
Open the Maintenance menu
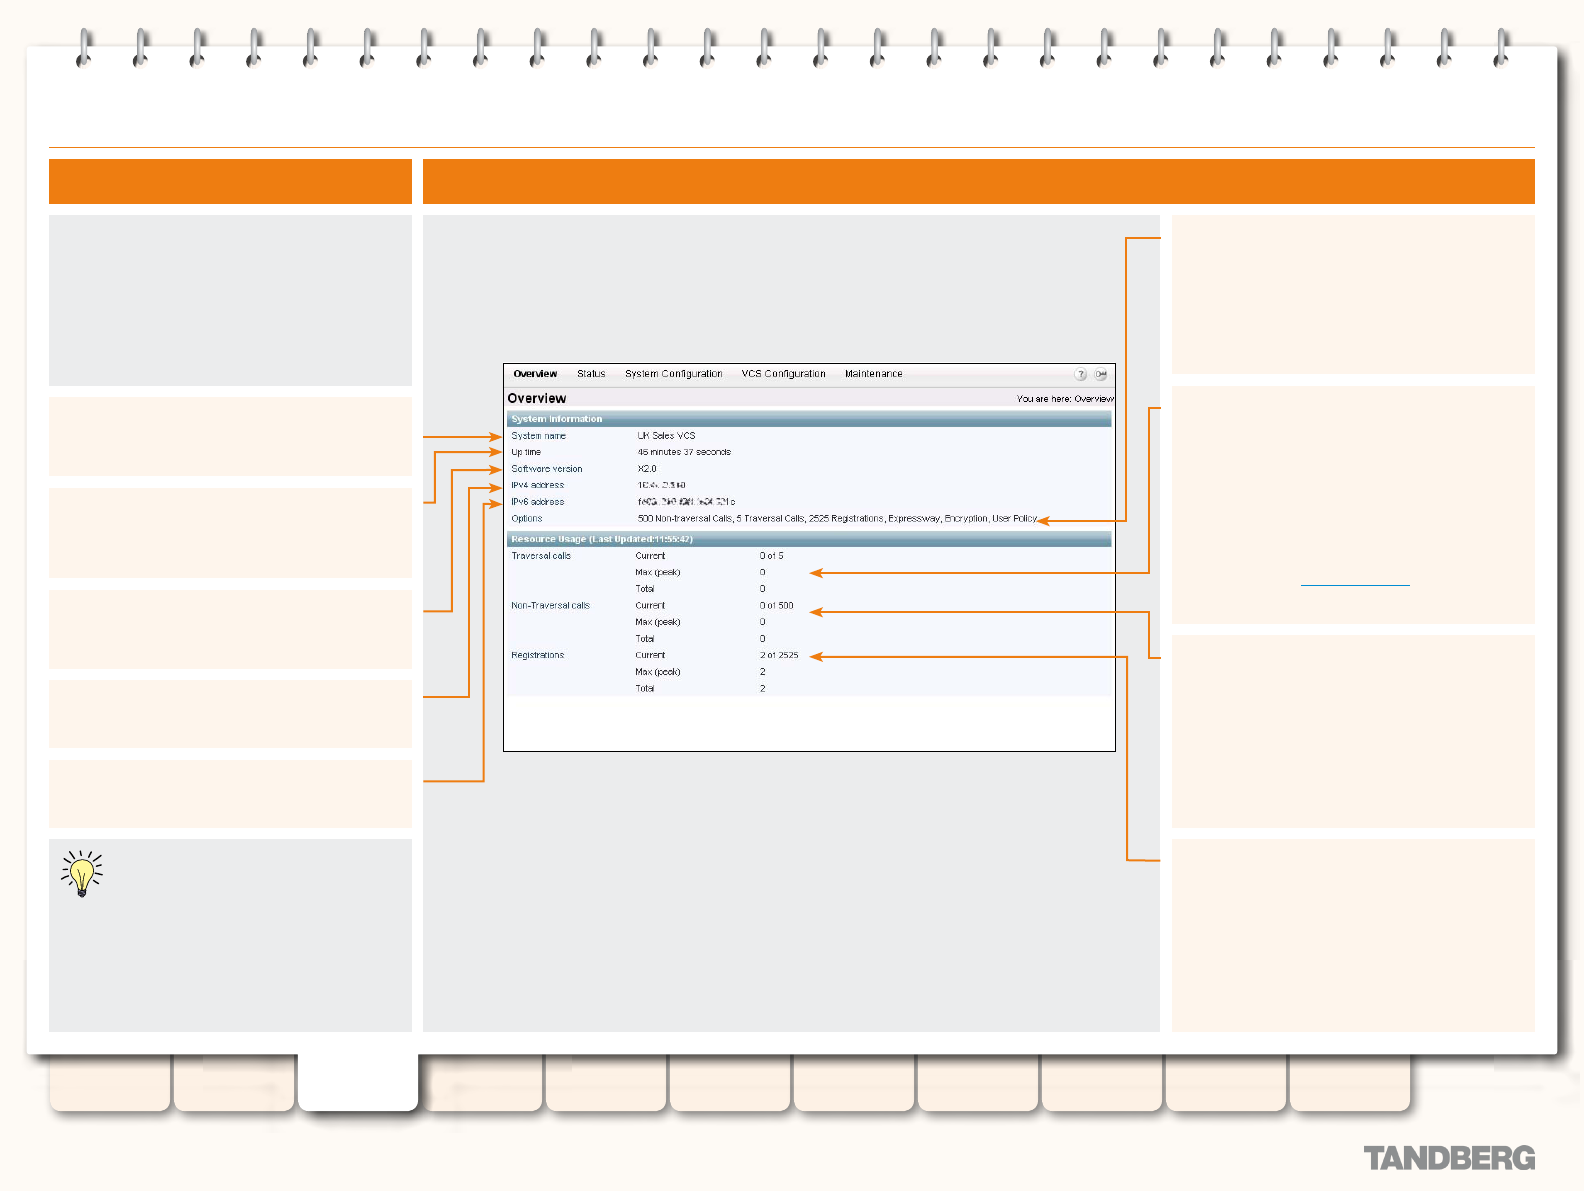pos(874,374)
